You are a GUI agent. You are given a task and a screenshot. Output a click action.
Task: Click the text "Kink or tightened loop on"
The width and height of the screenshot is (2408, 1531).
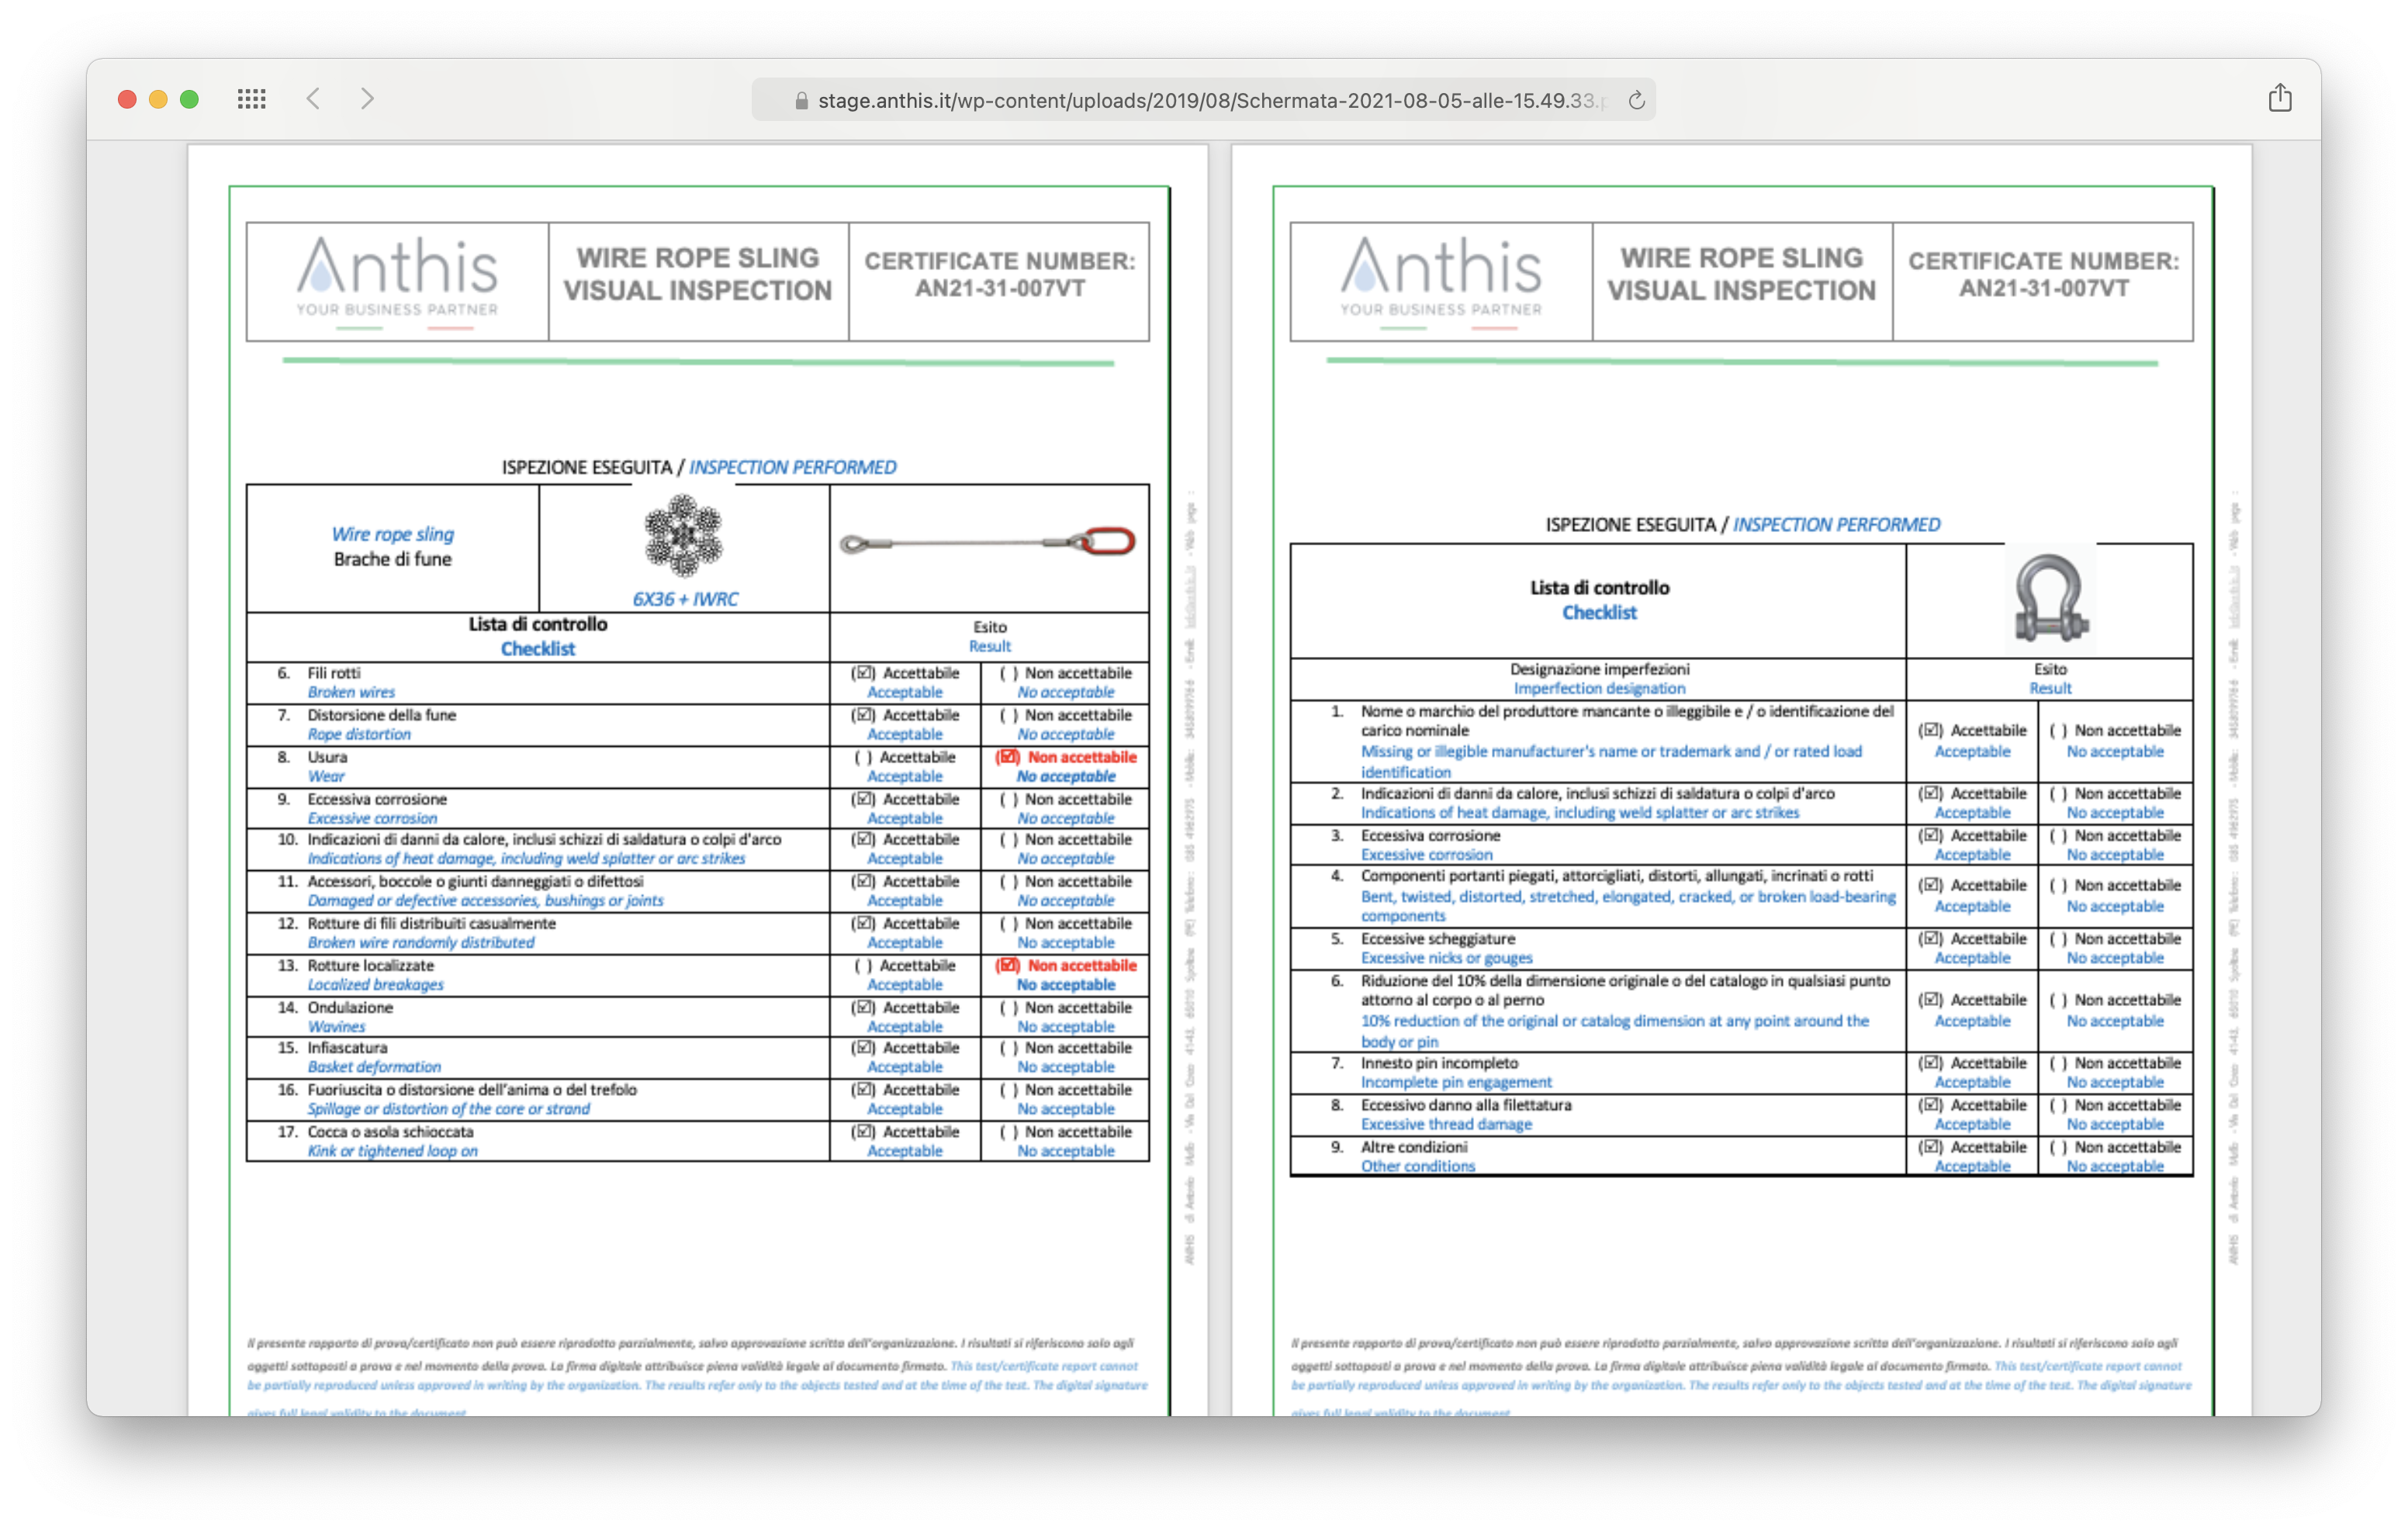[392, 1150]
